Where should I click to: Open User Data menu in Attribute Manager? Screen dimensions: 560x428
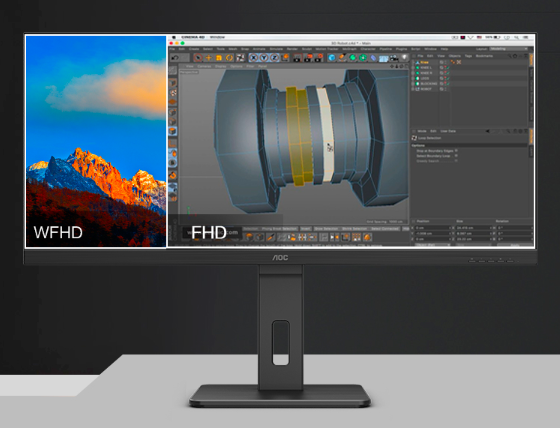[x=448, y=131]
